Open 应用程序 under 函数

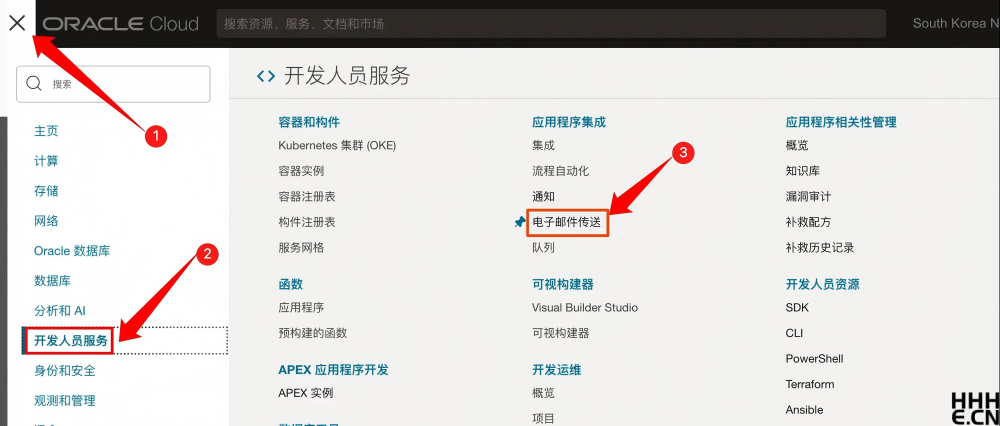coord(301,307)
